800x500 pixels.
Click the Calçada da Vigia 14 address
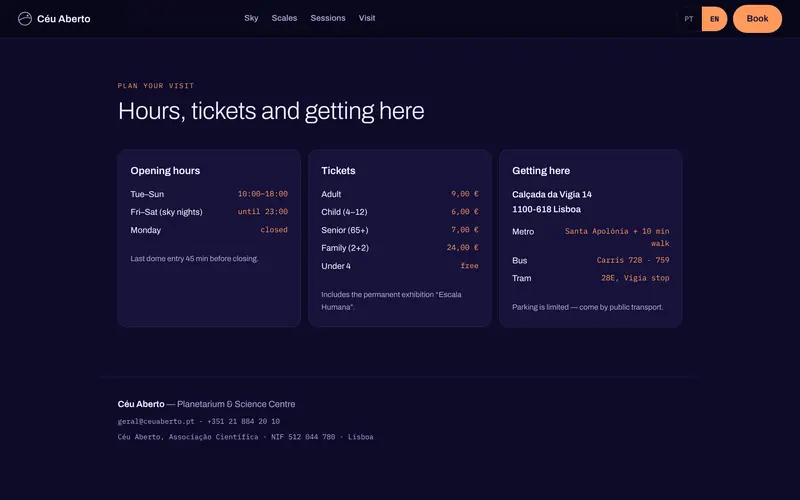(552, 194)
